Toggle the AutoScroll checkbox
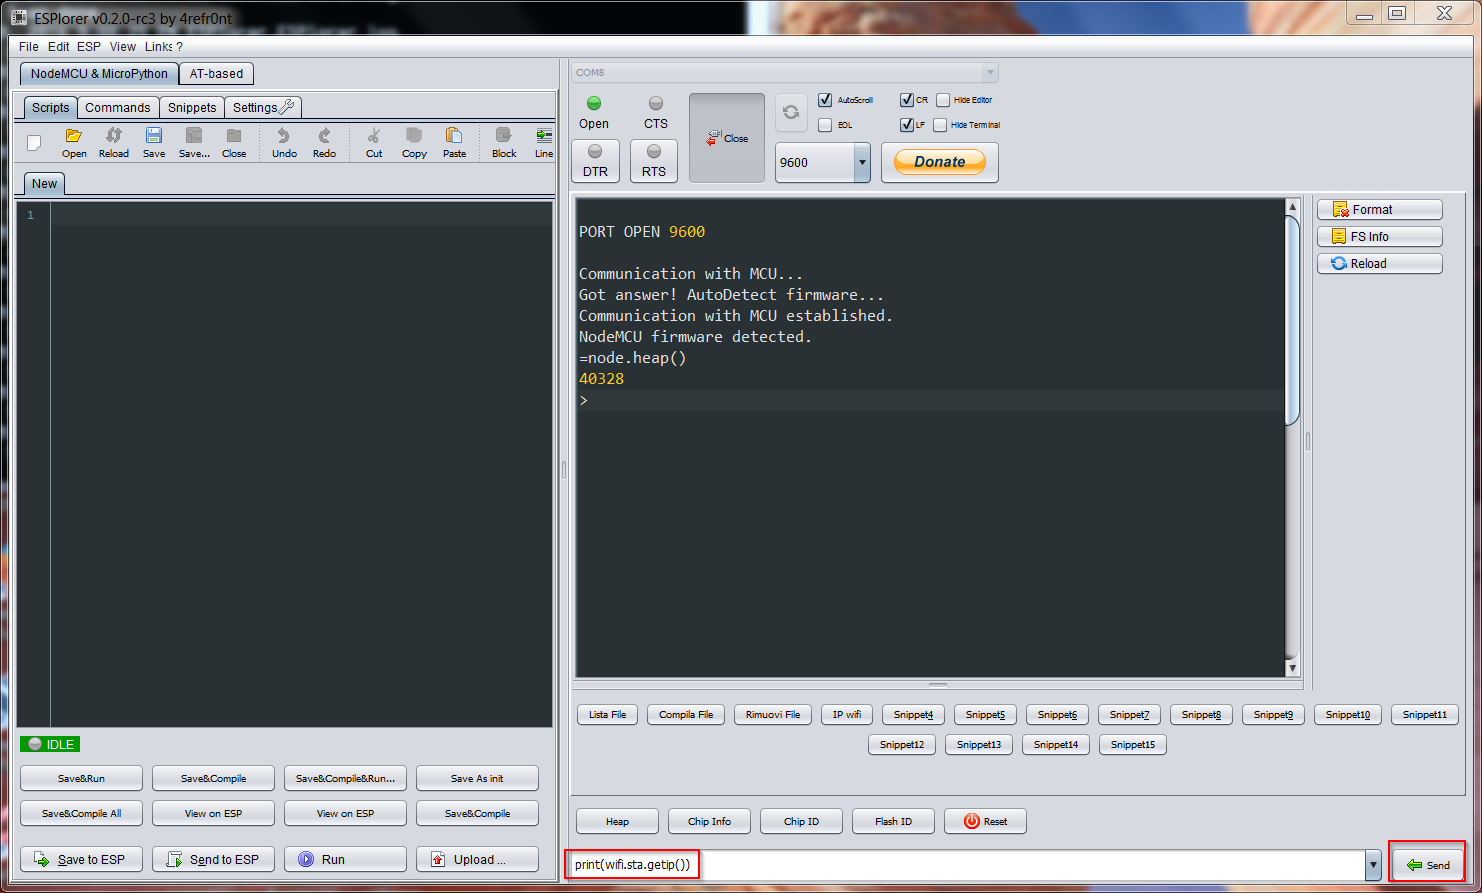Screen dimensions: 1482x893 pyautogui.click(x=825, y=100)
